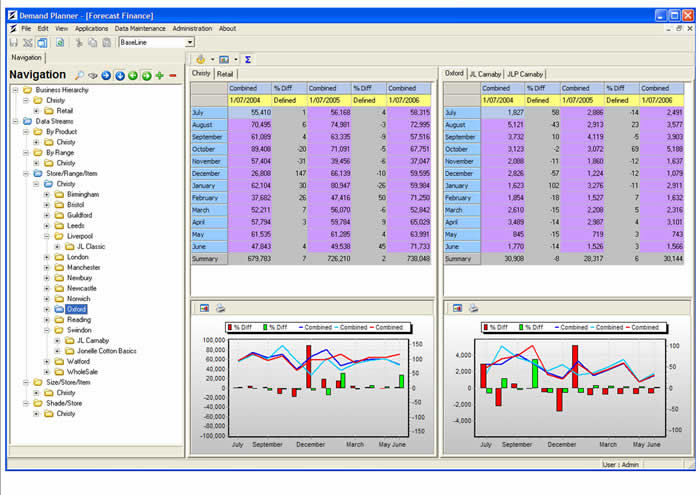
Task: Click the blue down-arrow navigation icon
Action: pos(120,75)
